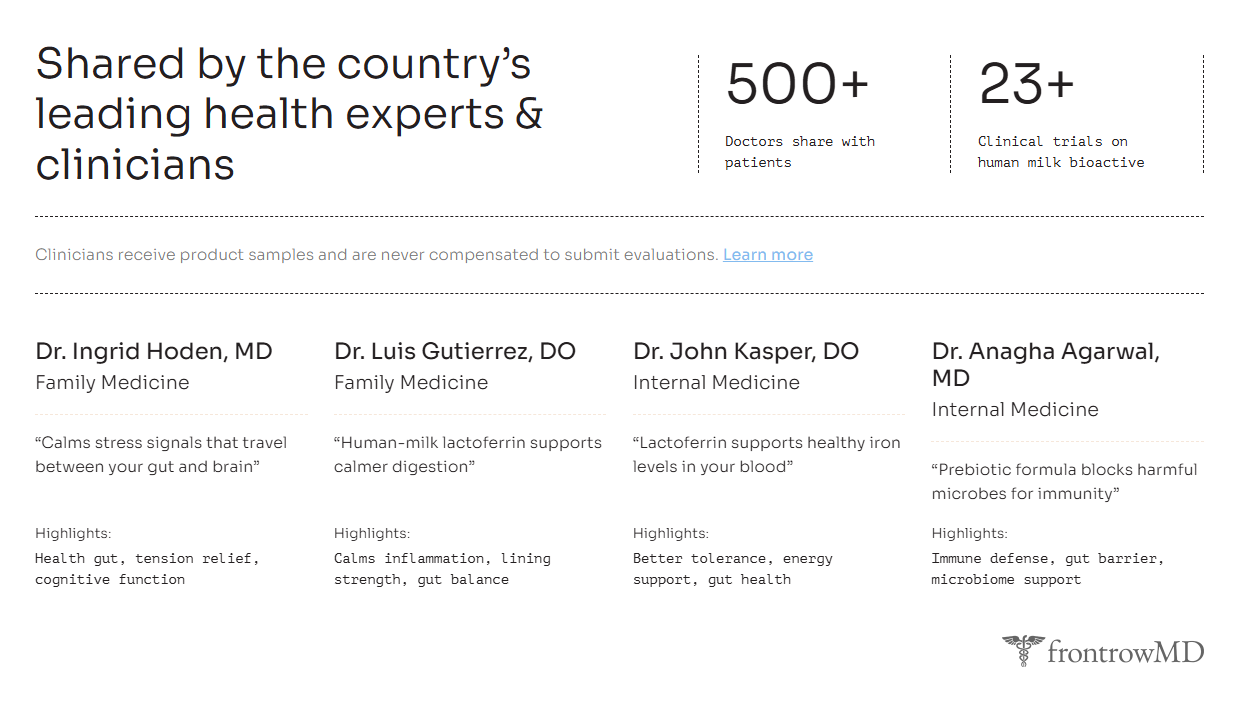Image resolution: width=1241 pixels, height=701 pixels.
Task: Click the frontrowMD brand text
Action: [1125, 653]
